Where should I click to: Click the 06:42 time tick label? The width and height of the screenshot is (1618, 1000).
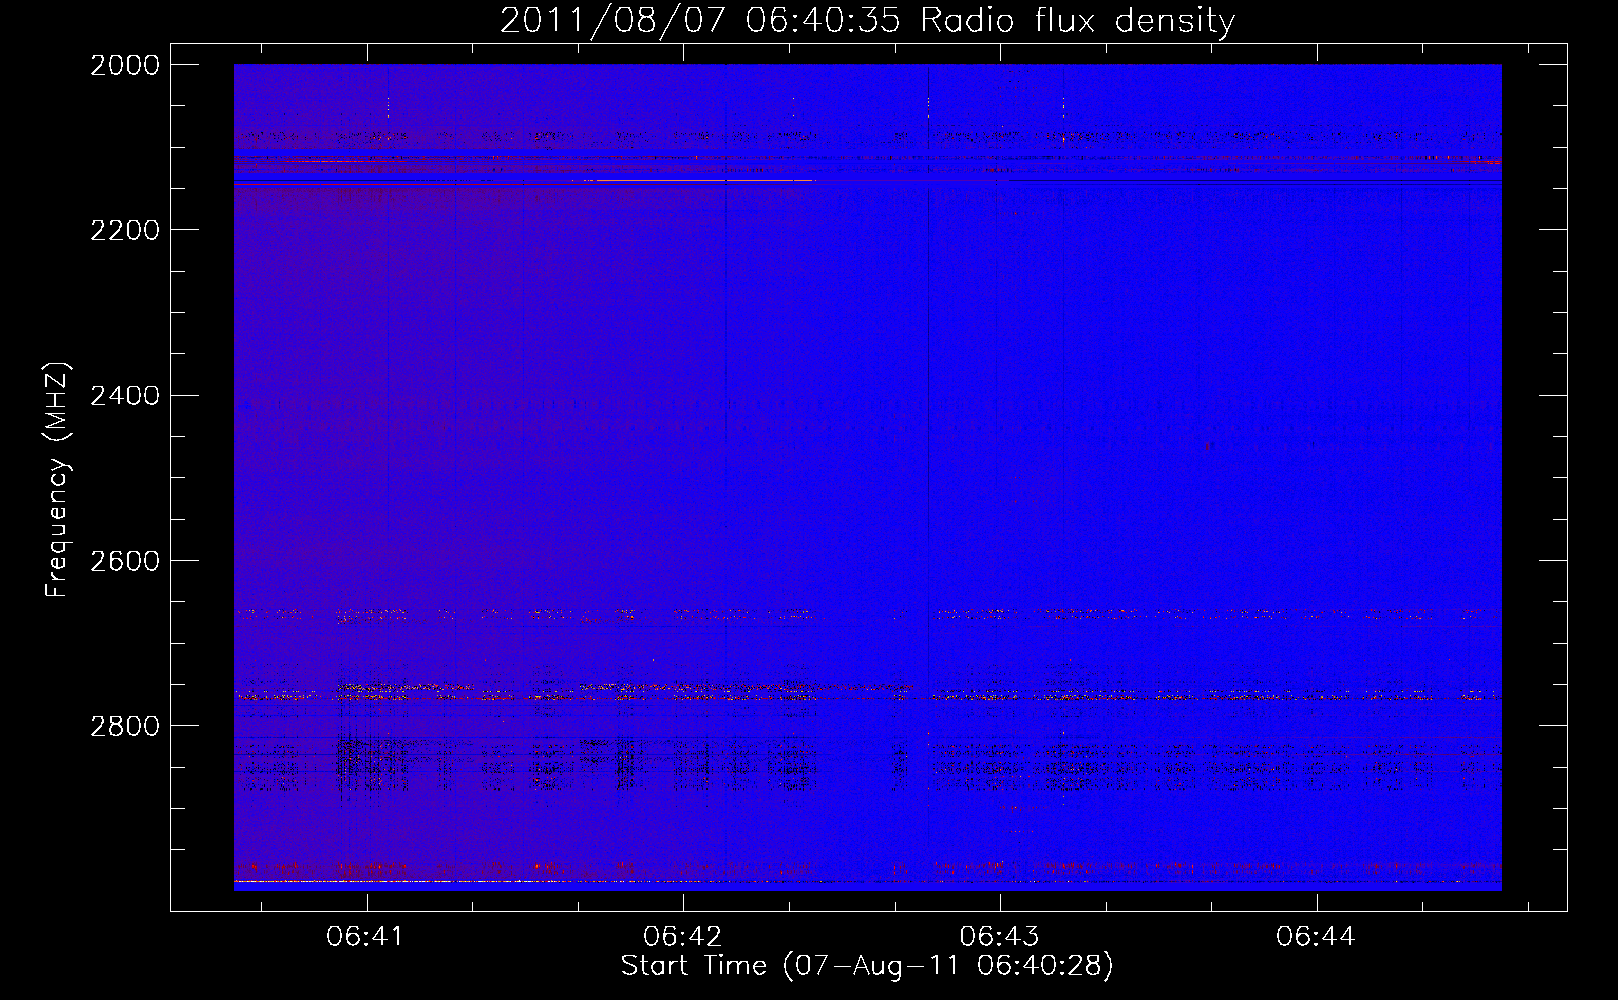pyautogui.click(x=682, y=936)
